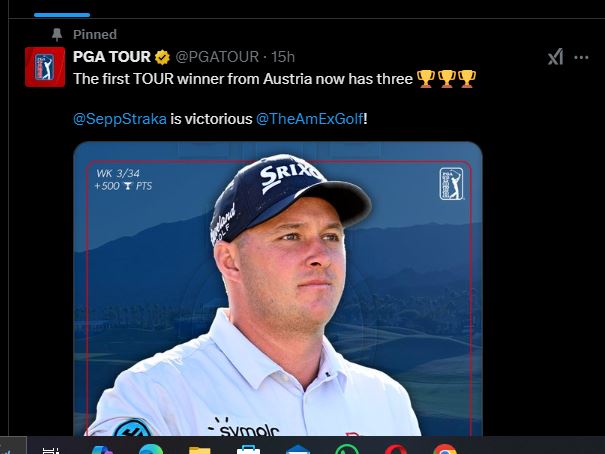Click the PGA TOUR profile avatar
Image resolution: width=605 pixels, height=454 pixels.
point(45,67)
